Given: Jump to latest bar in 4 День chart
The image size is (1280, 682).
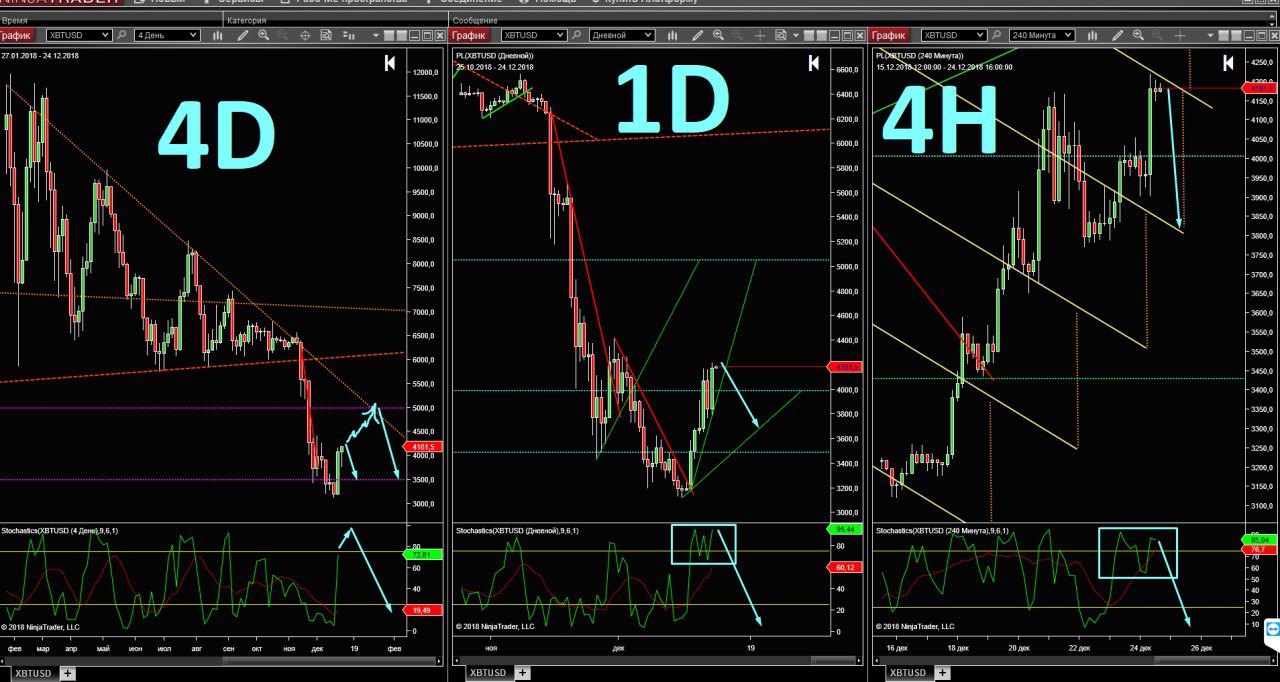Looking at the screenshot, I should [391, 64].
